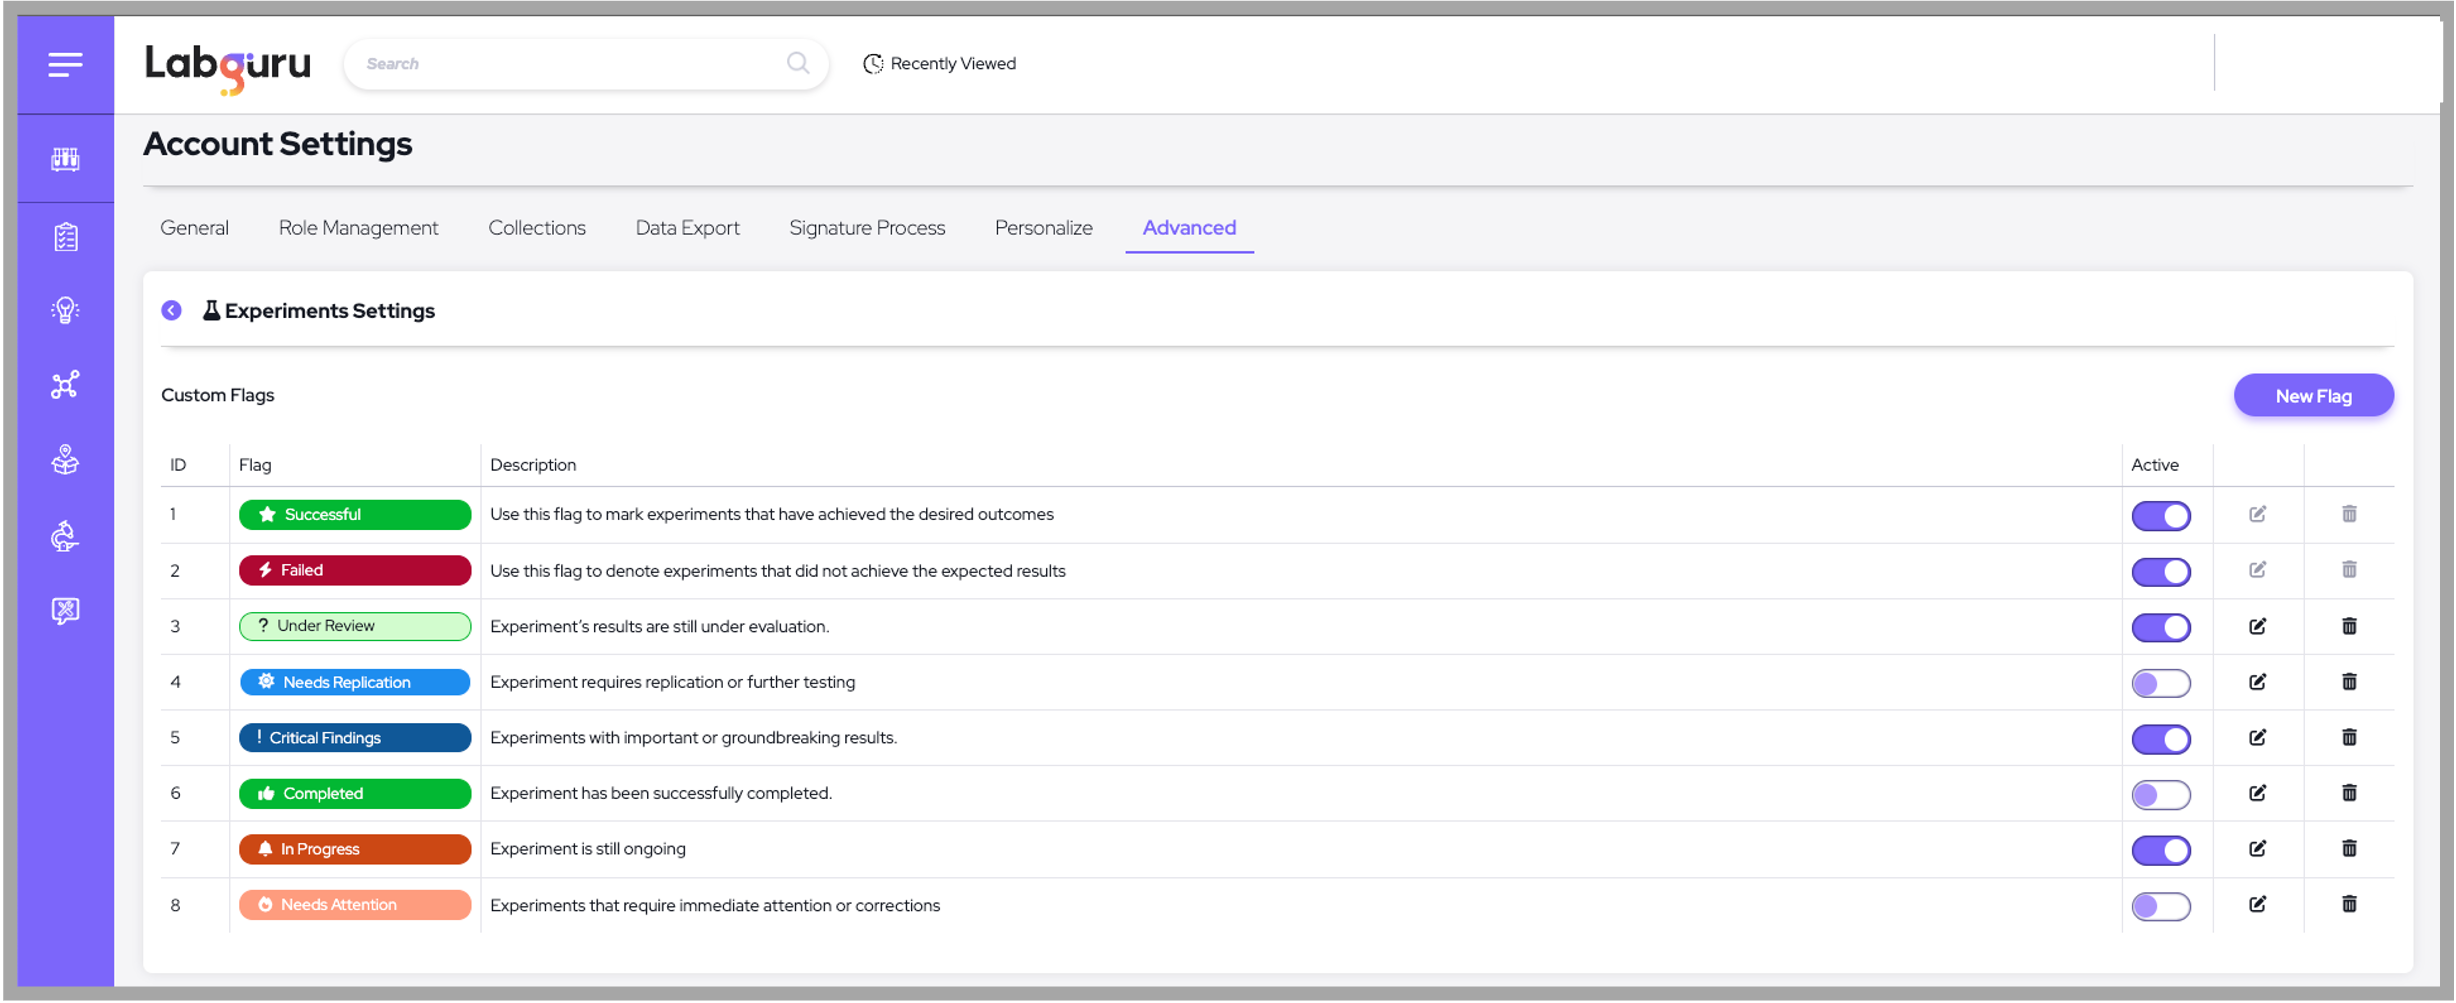Viewport: 2456px width, 1003px height.
Task: Click the blue Critical Findings flag badge
Action: (355, 738)
